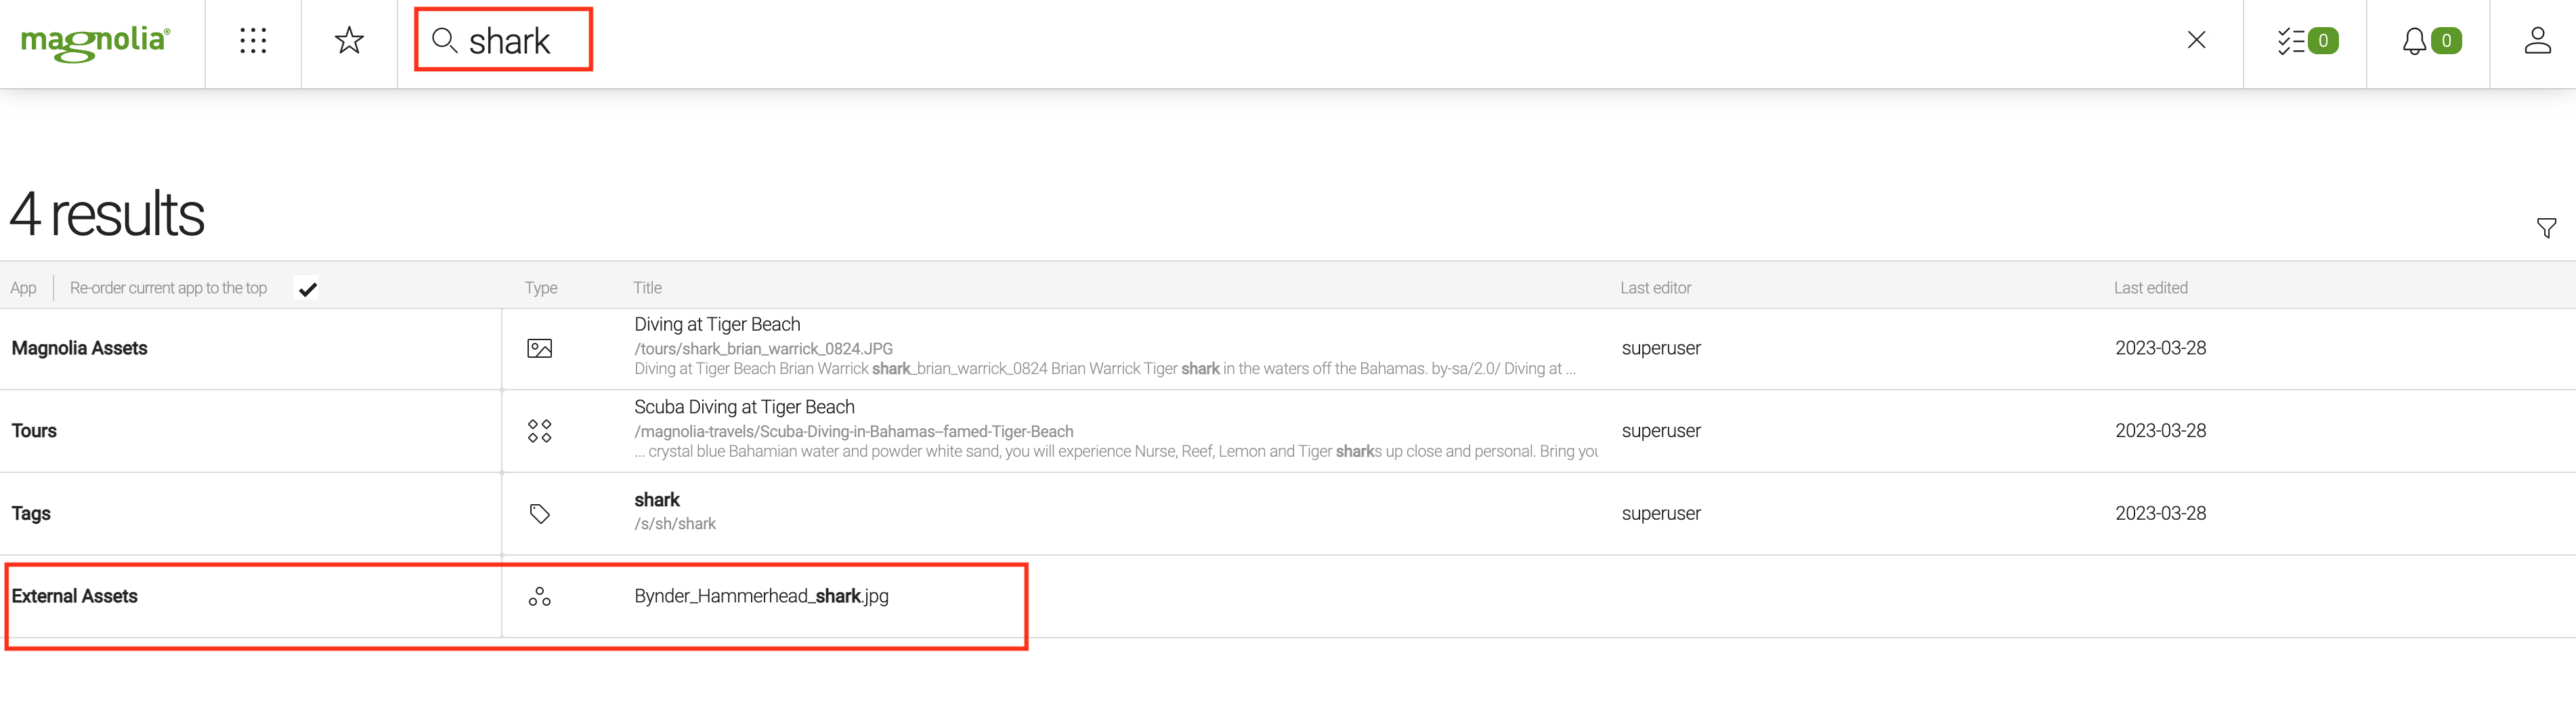
Task: Click the App column header
Action: pos(23,288)
